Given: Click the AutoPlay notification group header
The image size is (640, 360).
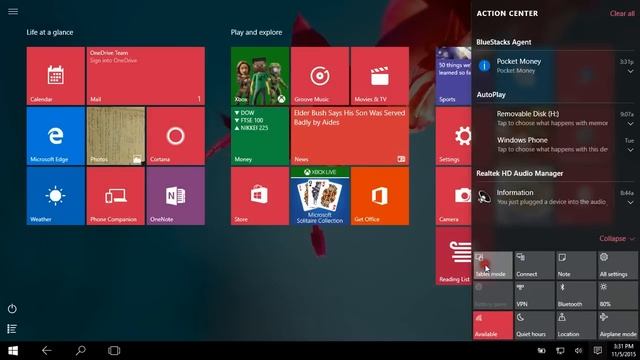Looking at the screenshot, I should pos(491,95).
